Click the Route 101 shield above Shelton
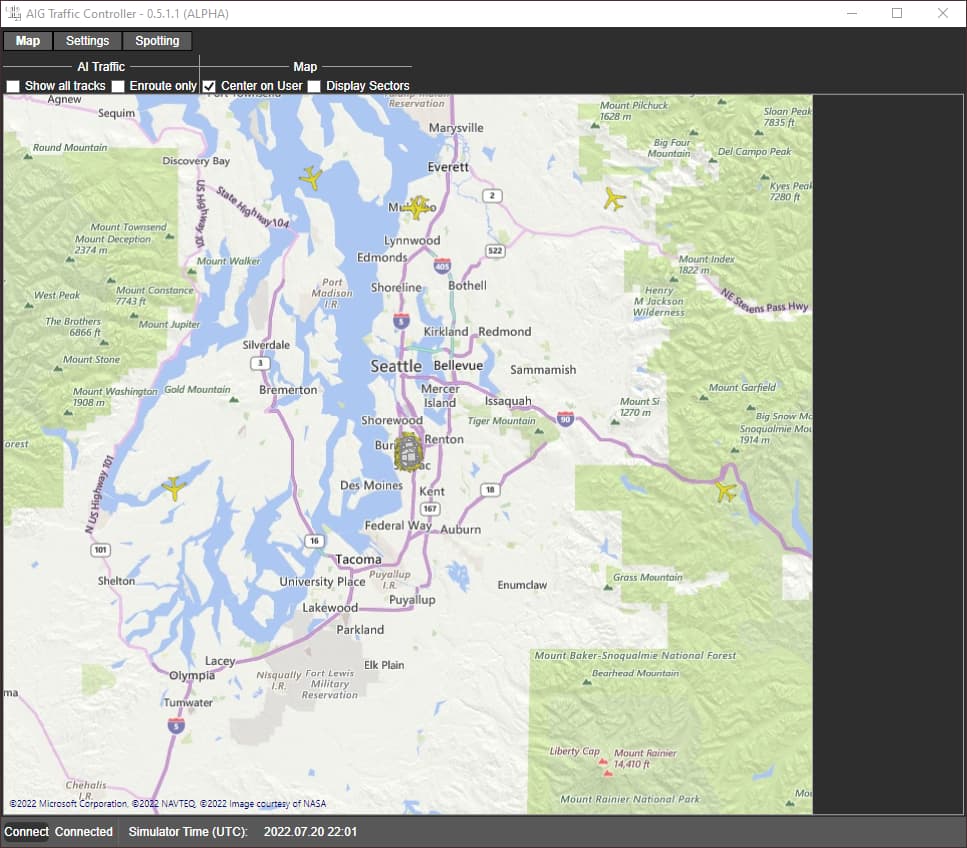The width and height of the screenshot is (967, 848). coord(101,550)
